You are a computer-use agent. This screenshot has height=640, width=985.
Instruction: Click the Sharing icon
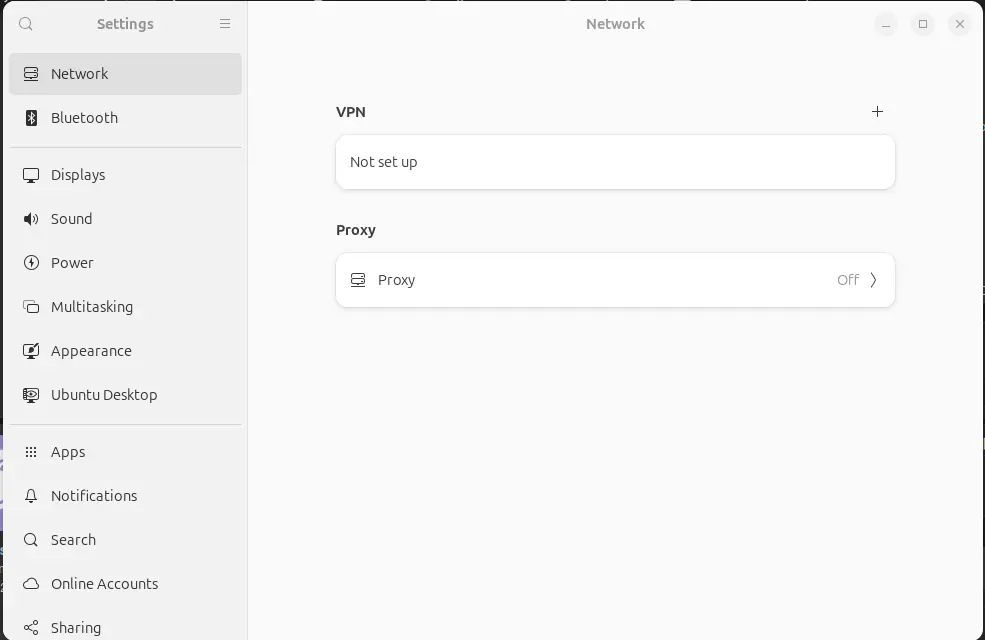tap(31, 628)
